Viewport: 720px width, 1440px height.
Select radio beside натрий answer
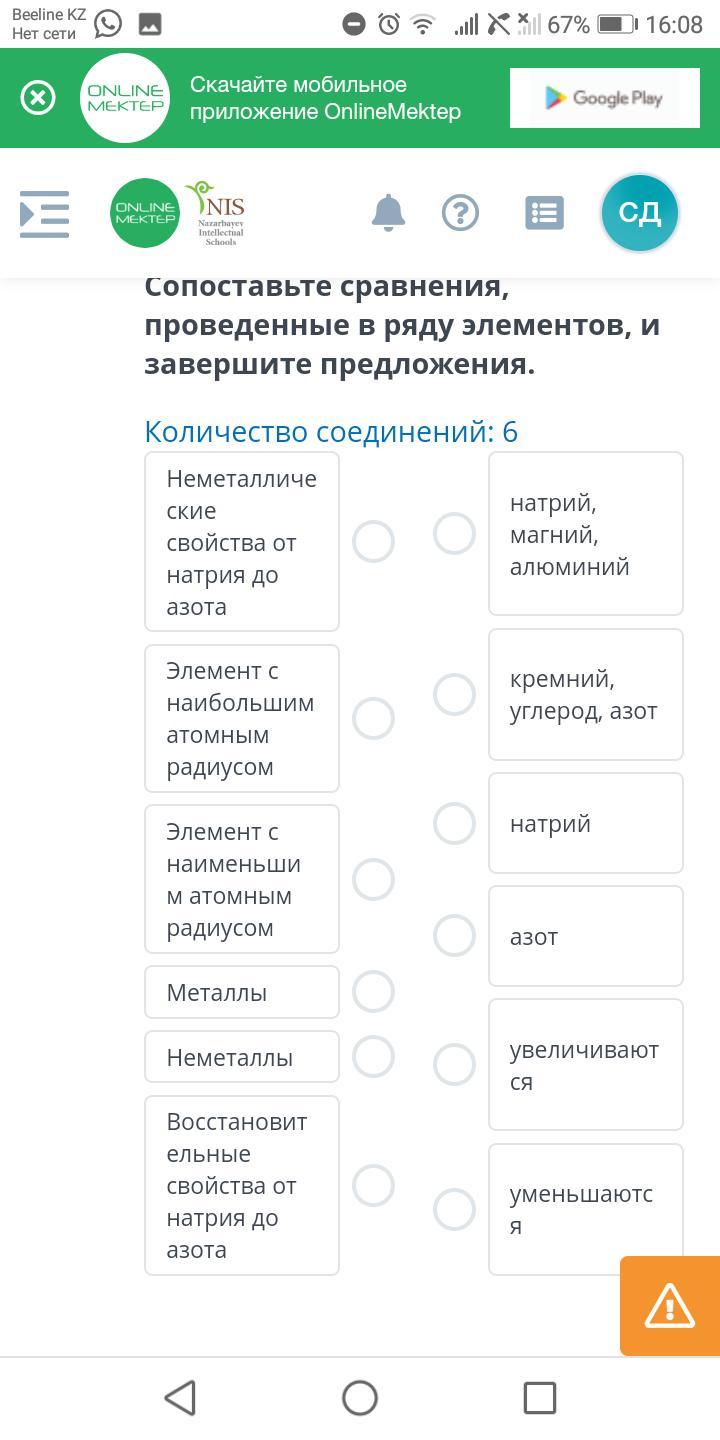pos(454,823)
